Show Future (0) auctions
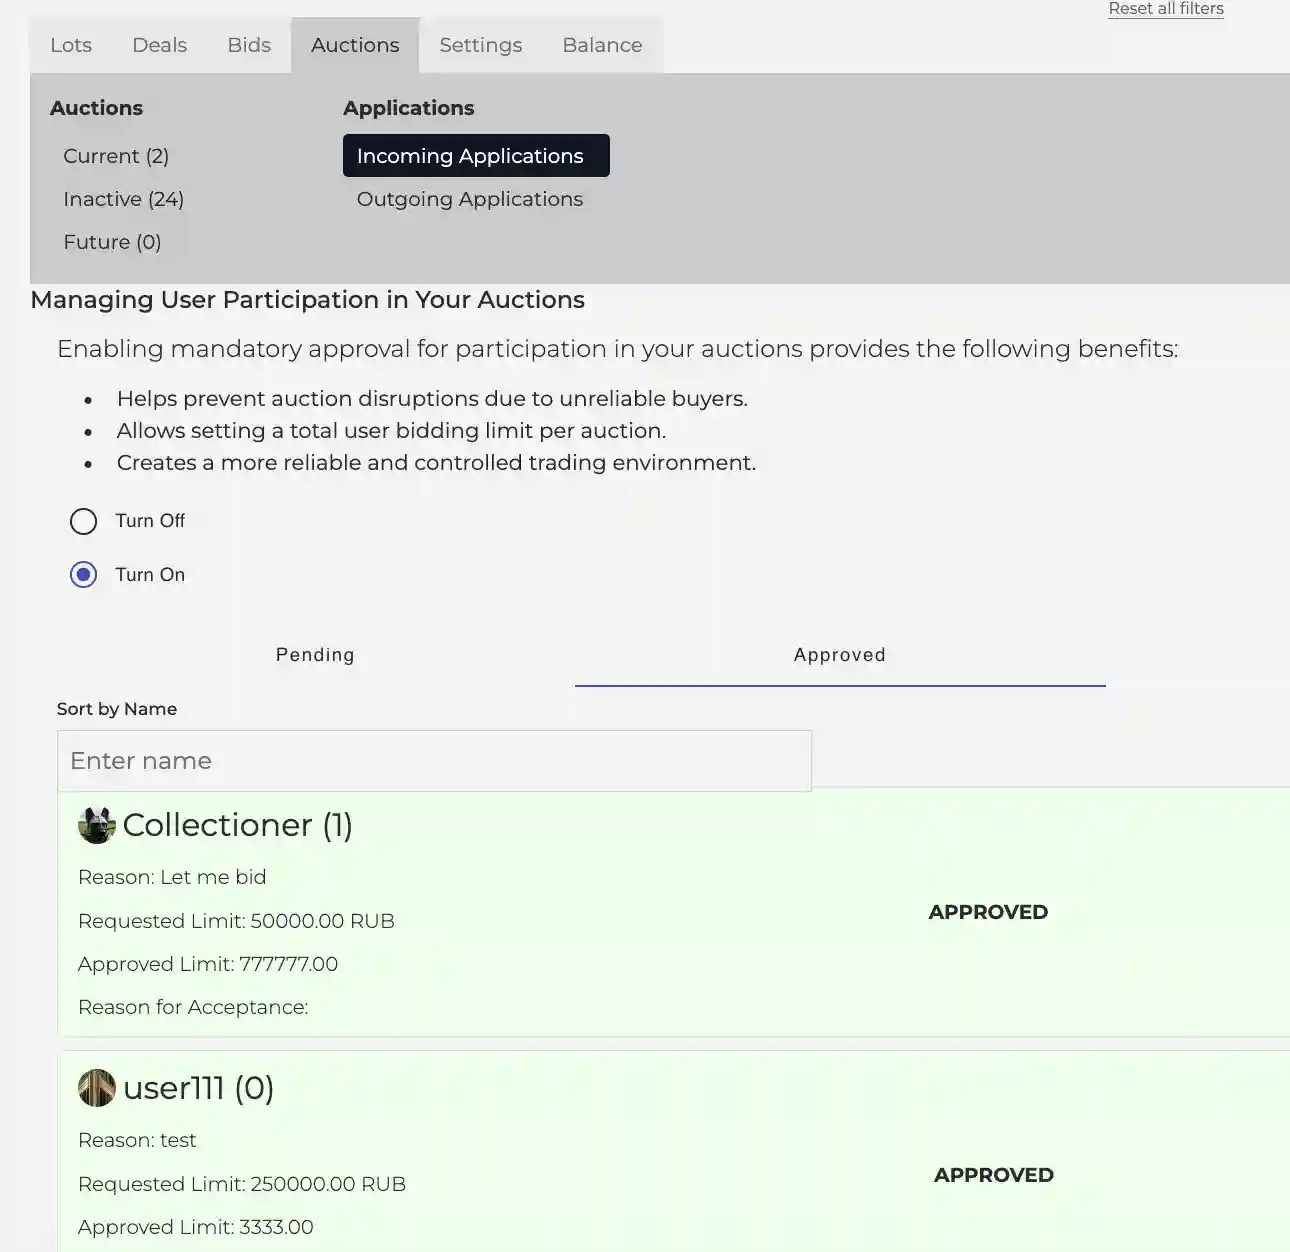Viewport: 1290px width, 1252px height. [x=112, y=242]
